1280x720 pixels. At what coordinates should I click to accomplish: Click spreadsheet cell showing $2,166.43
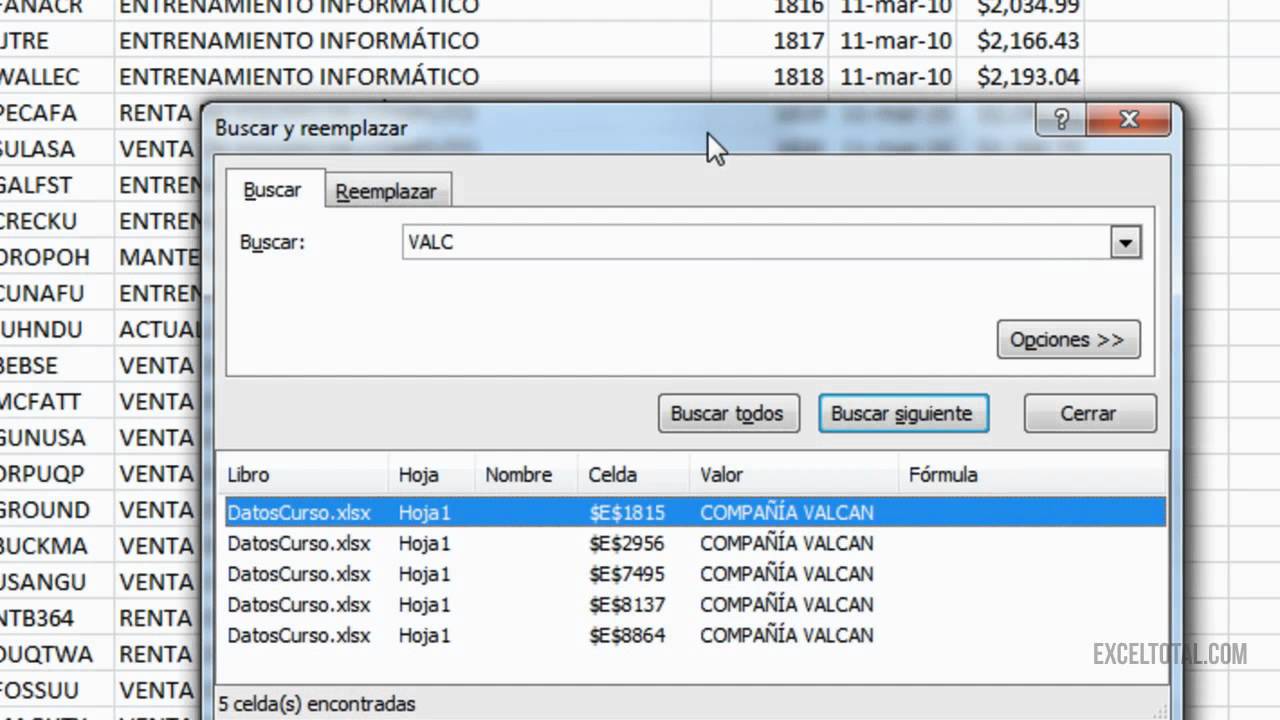click(1020, 41)
